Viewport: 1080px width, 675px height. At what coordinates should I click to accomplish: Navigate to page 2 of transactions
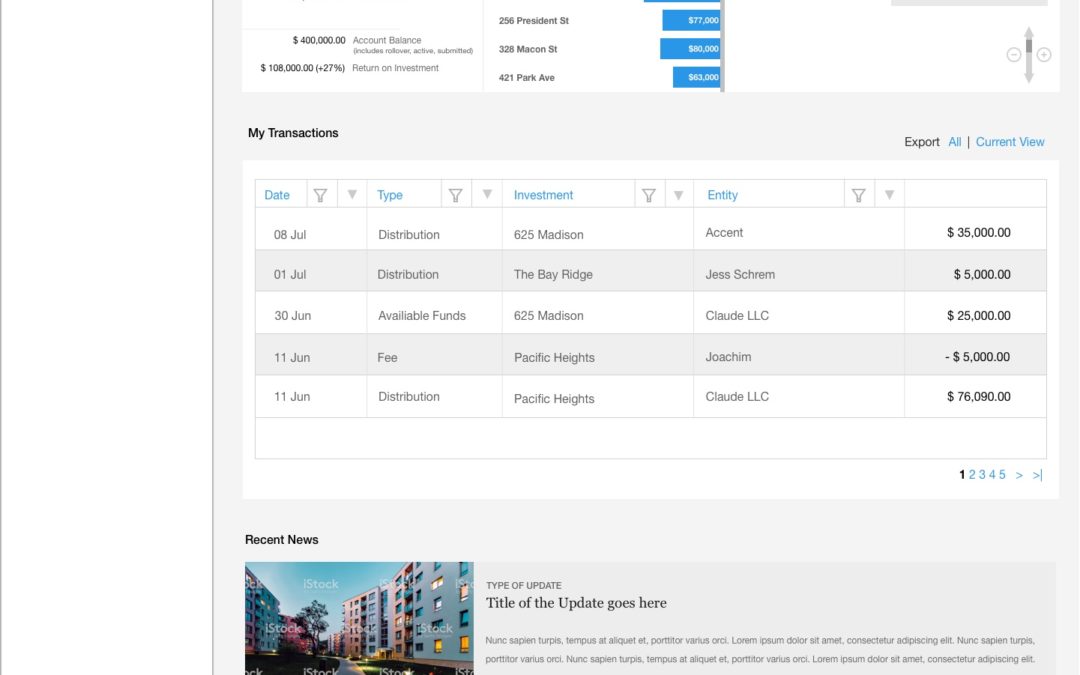point(972,474)
